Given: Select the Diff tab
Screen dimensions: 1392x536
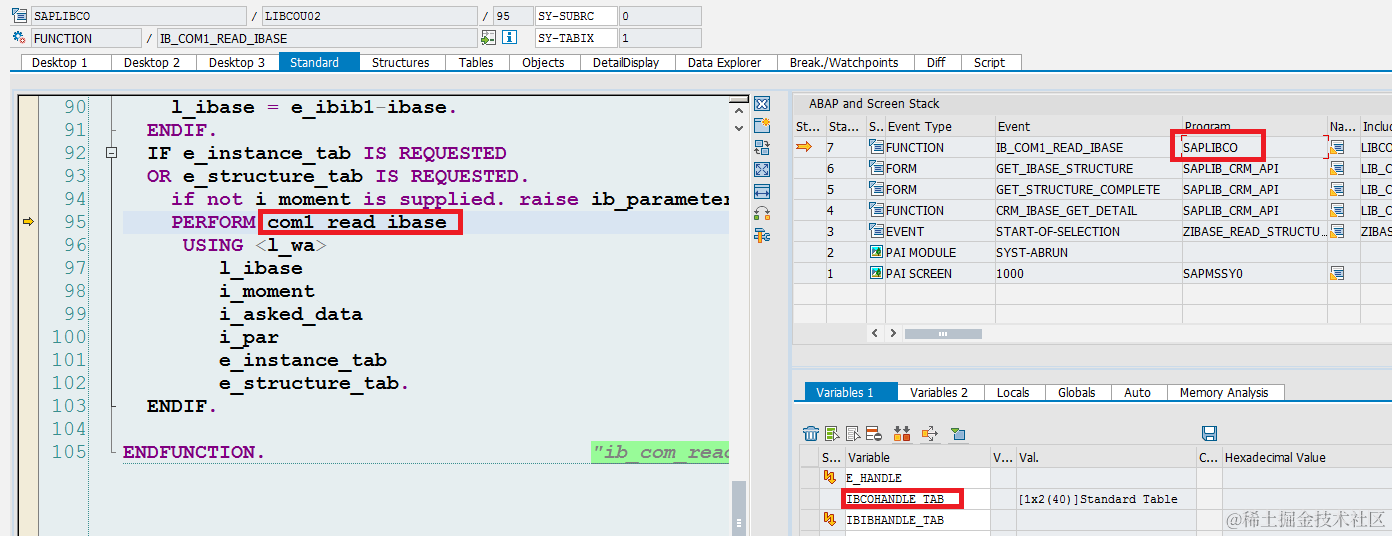Looking at the screenshot, I should point(936,62).
